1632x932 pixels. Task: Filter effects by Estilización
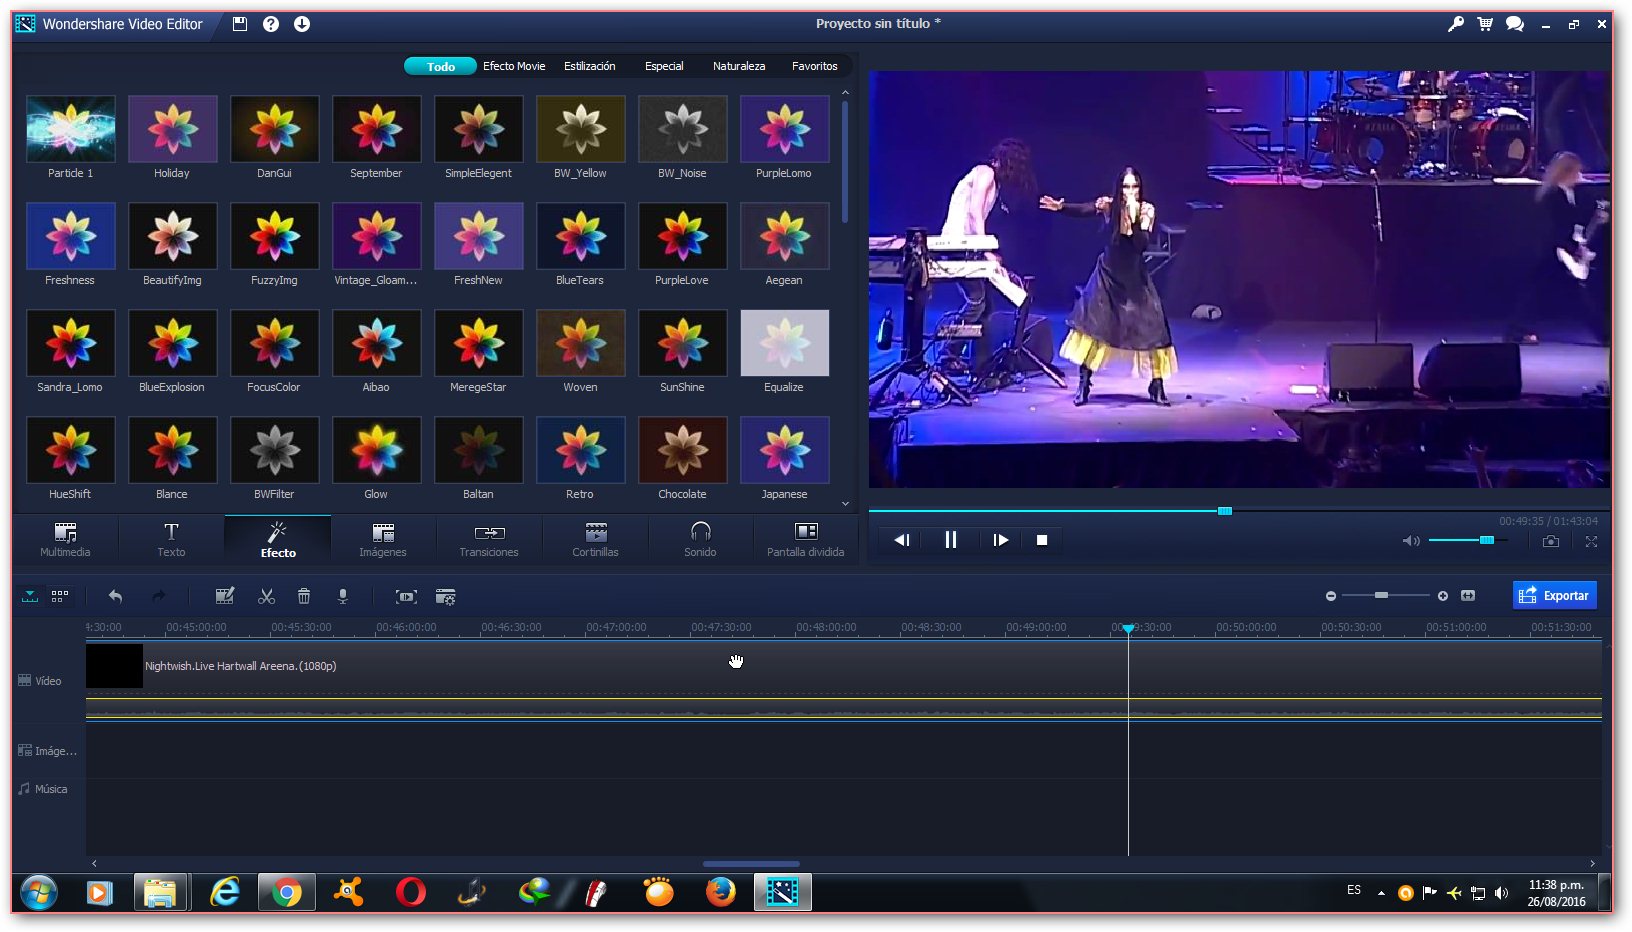590,66
